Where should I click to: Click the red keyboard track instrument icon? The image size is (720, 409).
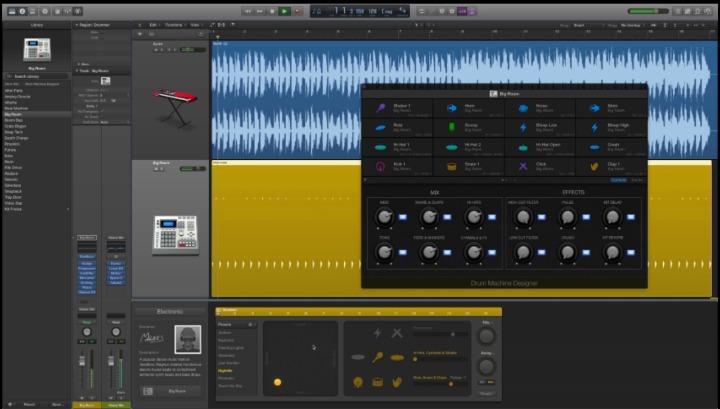pyautogui.click(x=174, y=98)
